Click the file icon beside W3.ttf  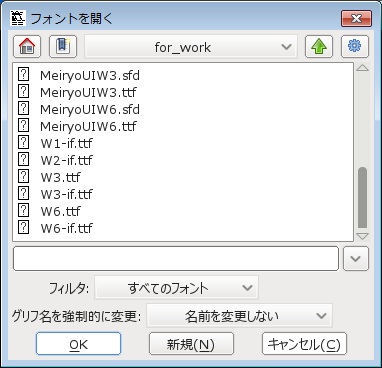[23, 176]
